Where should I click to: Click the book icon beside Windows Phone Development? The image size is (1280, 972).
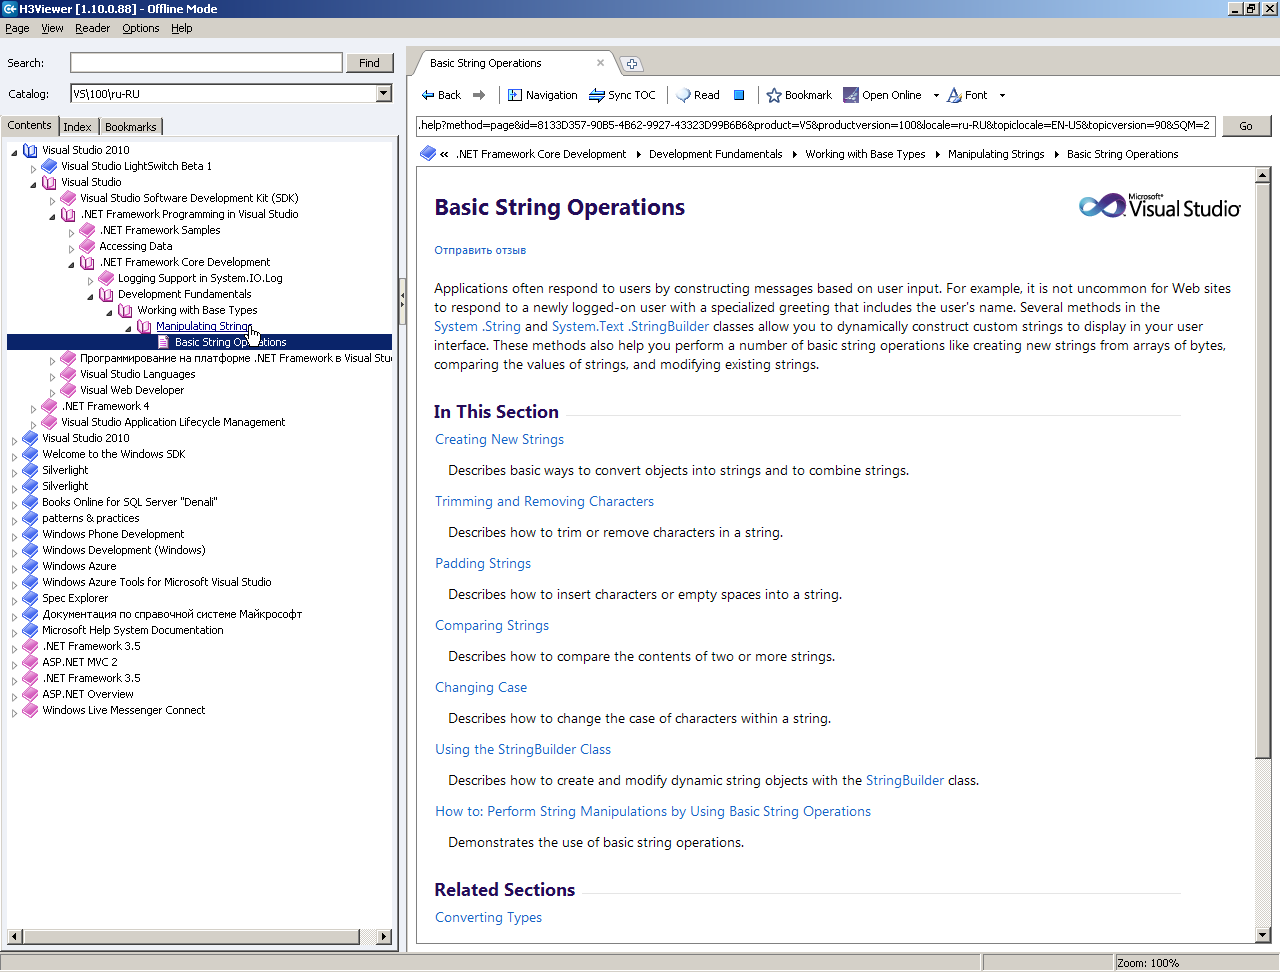point(30,534)
